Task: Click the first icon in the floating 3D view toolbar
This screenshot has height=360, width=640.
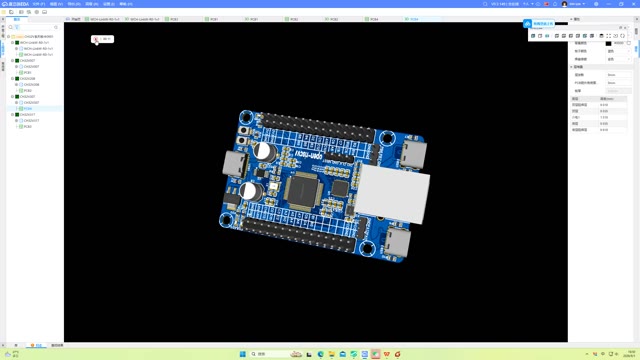Action: [533, 36]
